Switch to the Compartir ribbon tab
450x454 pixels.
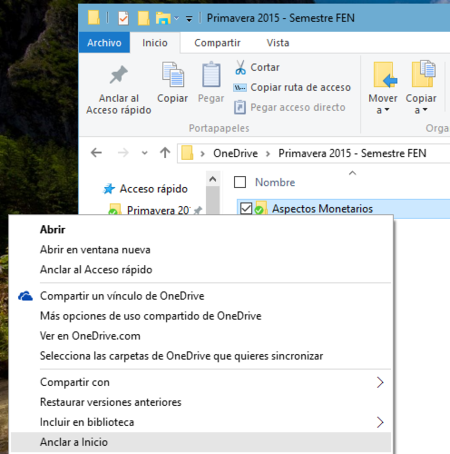click(217, 43)
